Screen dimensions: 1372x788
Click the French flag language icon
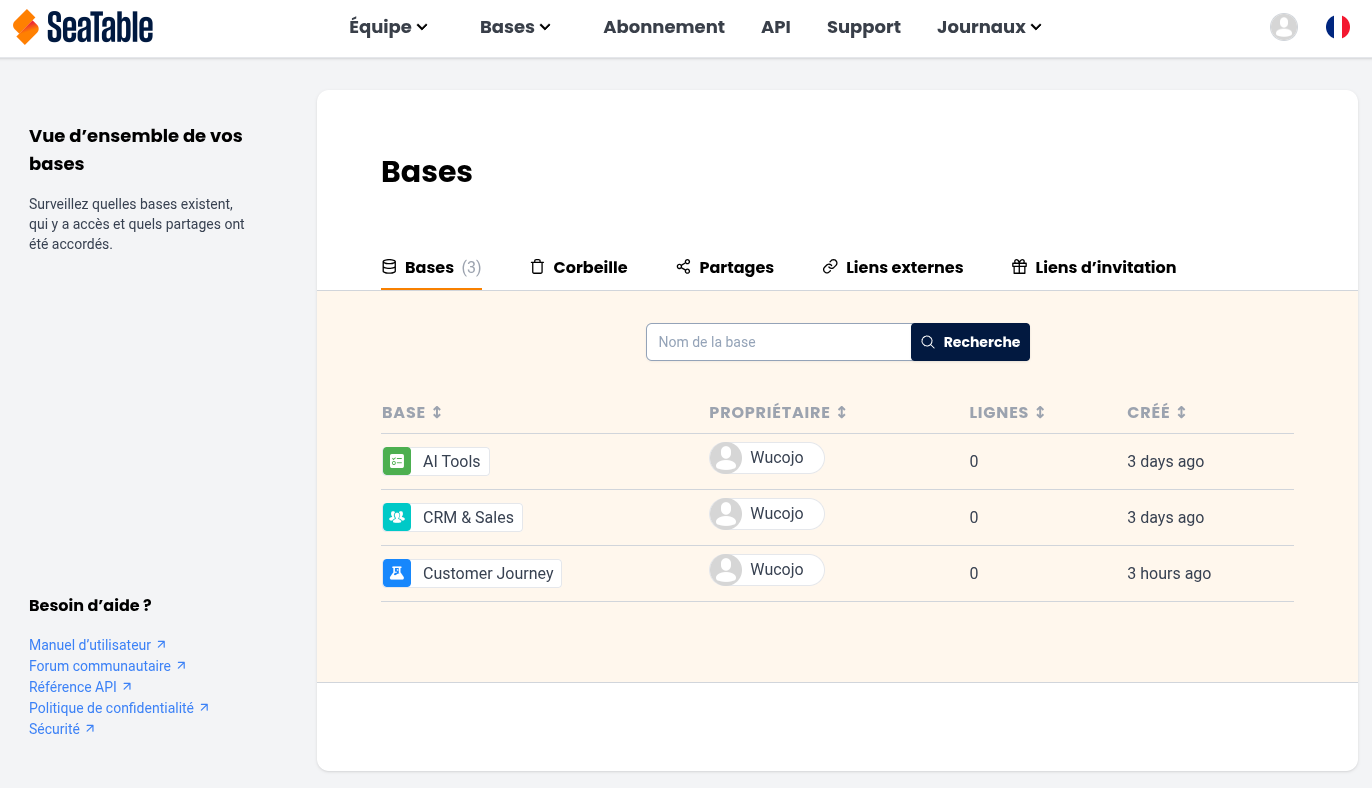pyautogui.click(x=1337, y=27)
